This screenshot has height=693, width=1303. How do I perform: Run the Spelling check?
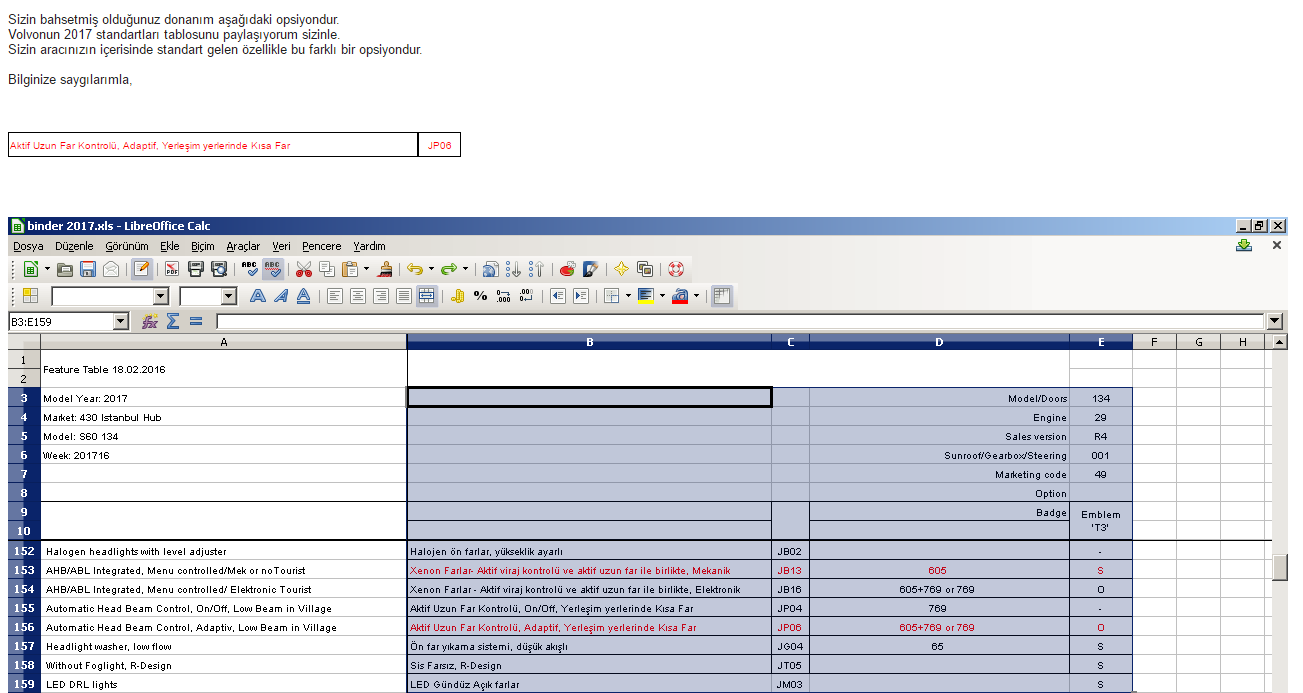point(250,269)
